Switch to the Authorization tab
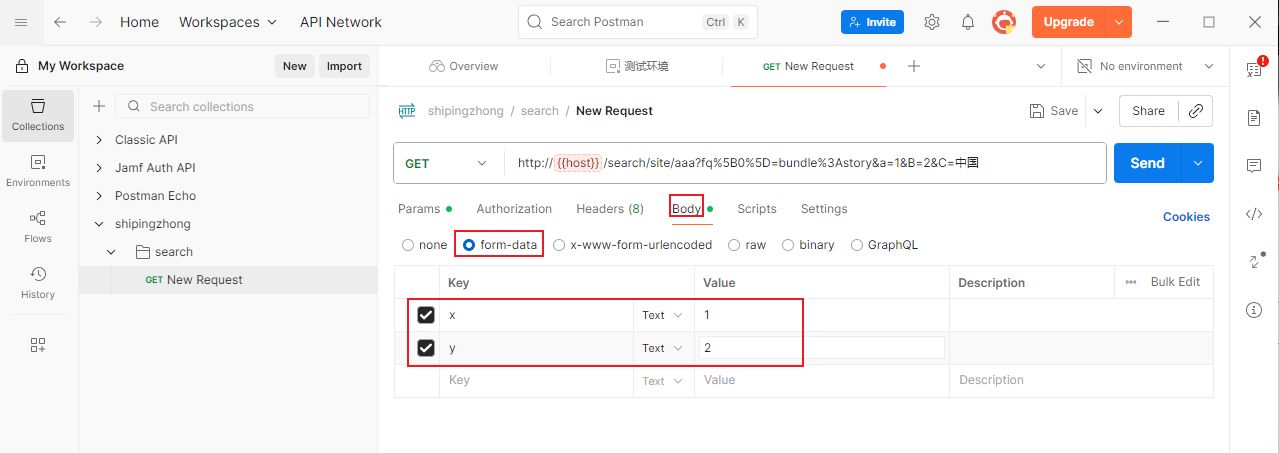This screenshot has width=1279, height=453. [514, 209]
